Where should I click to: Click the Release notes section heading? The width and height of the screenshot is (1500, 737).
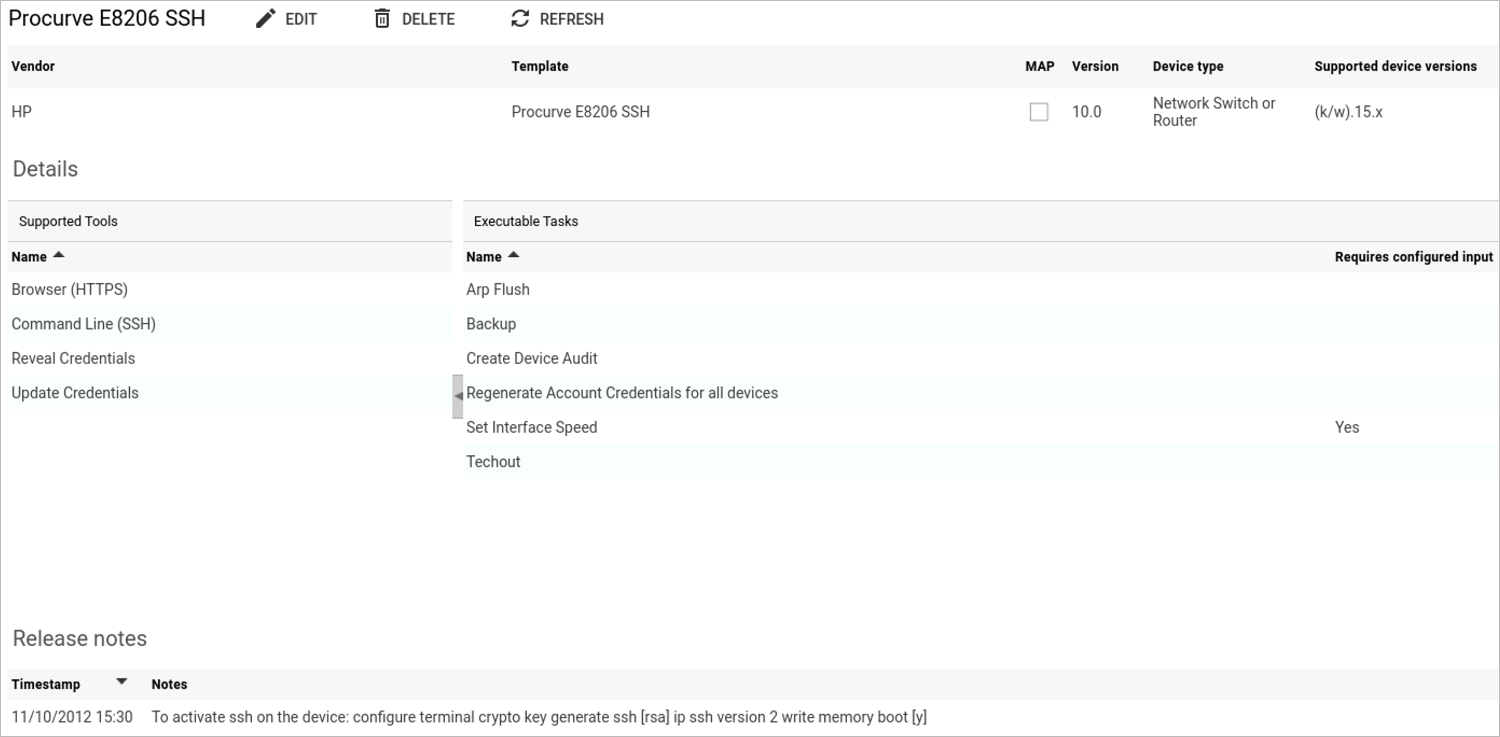pos(80,638)
